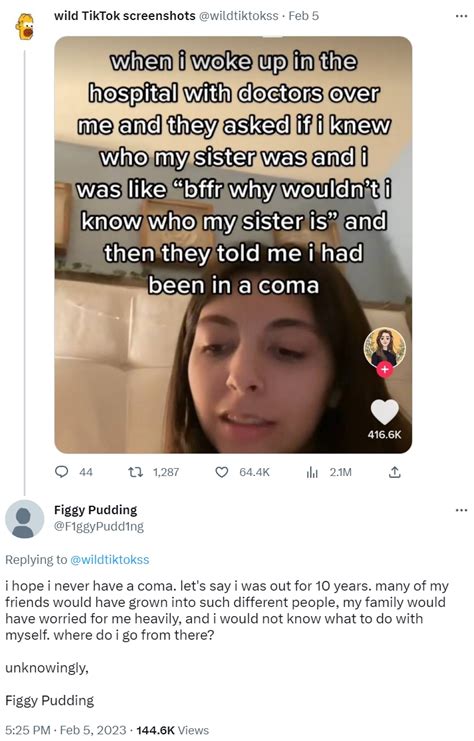The width and height of the screenshot is (474, 741).
Task: Tap the white TikTok heart icon
Action: click(x=385, y=412)
